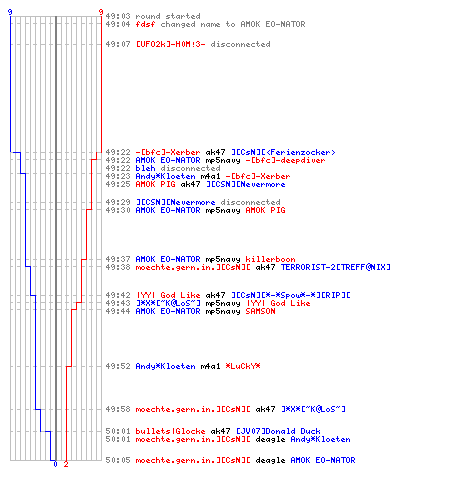
Task: Click killerboon victim at 49:37
Action: (x=270, y=259)
